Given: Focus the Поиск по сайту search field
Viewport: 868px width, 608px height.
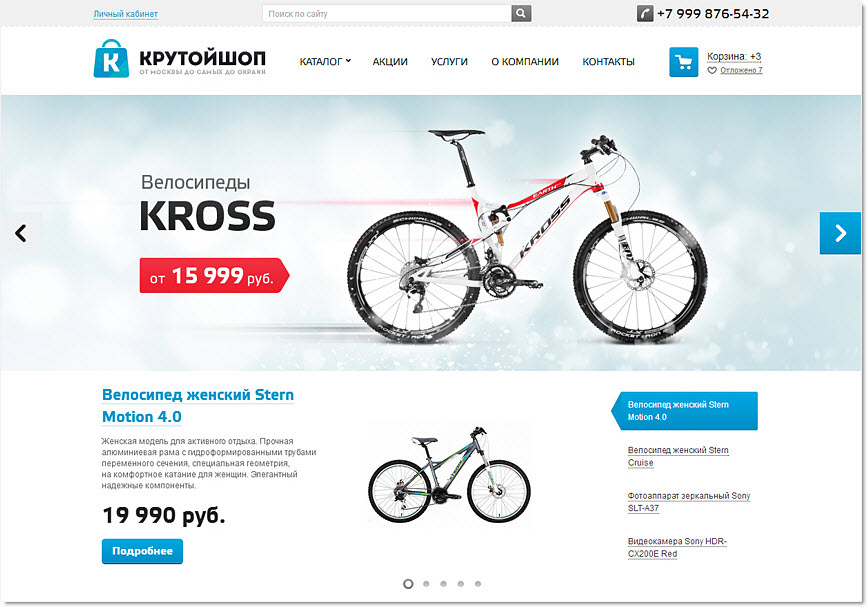Looking at the screenshot, I should click(387, 14).
